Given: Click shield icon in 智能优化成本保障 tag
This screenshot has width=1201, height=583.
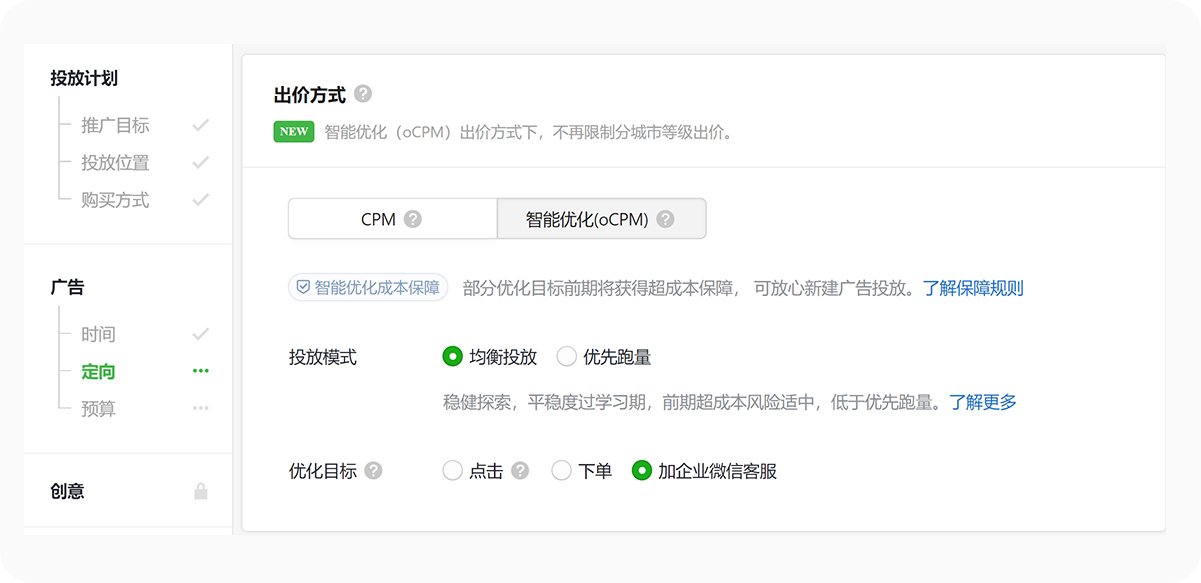Looking at the screenshot, I should coord(302,288).
